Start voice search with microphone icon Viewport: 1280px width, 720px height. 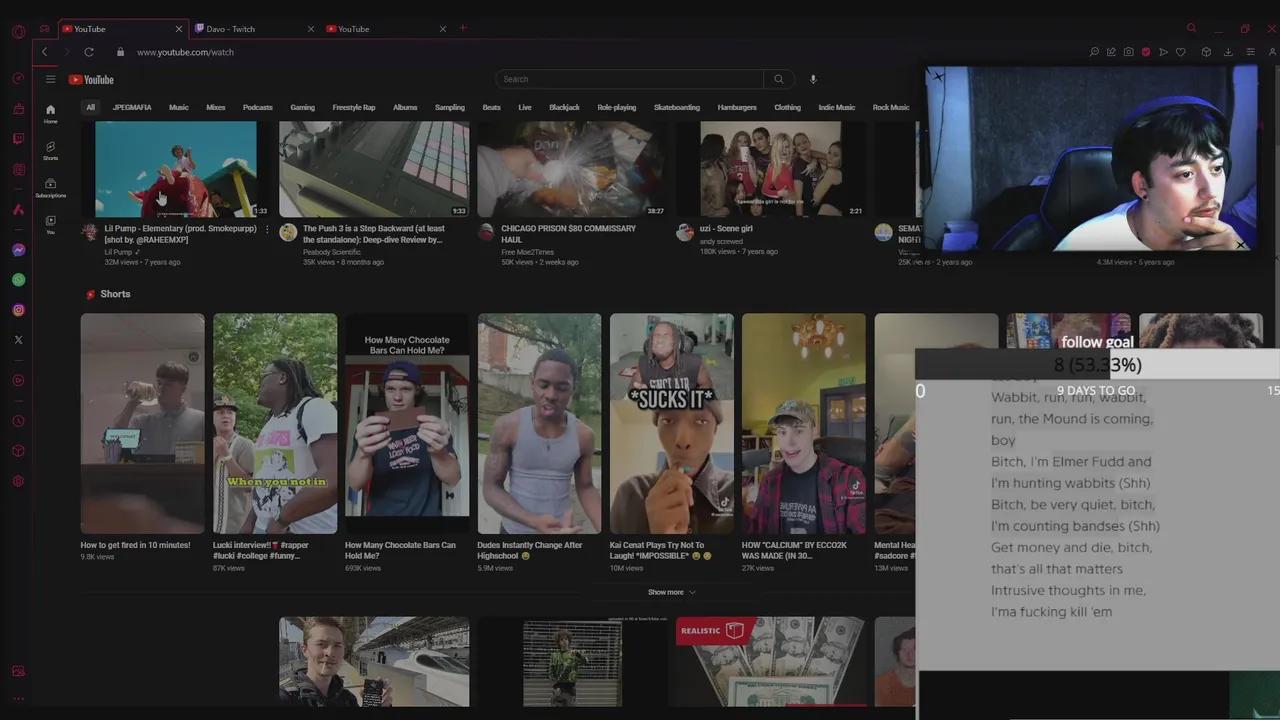[813, 79]
